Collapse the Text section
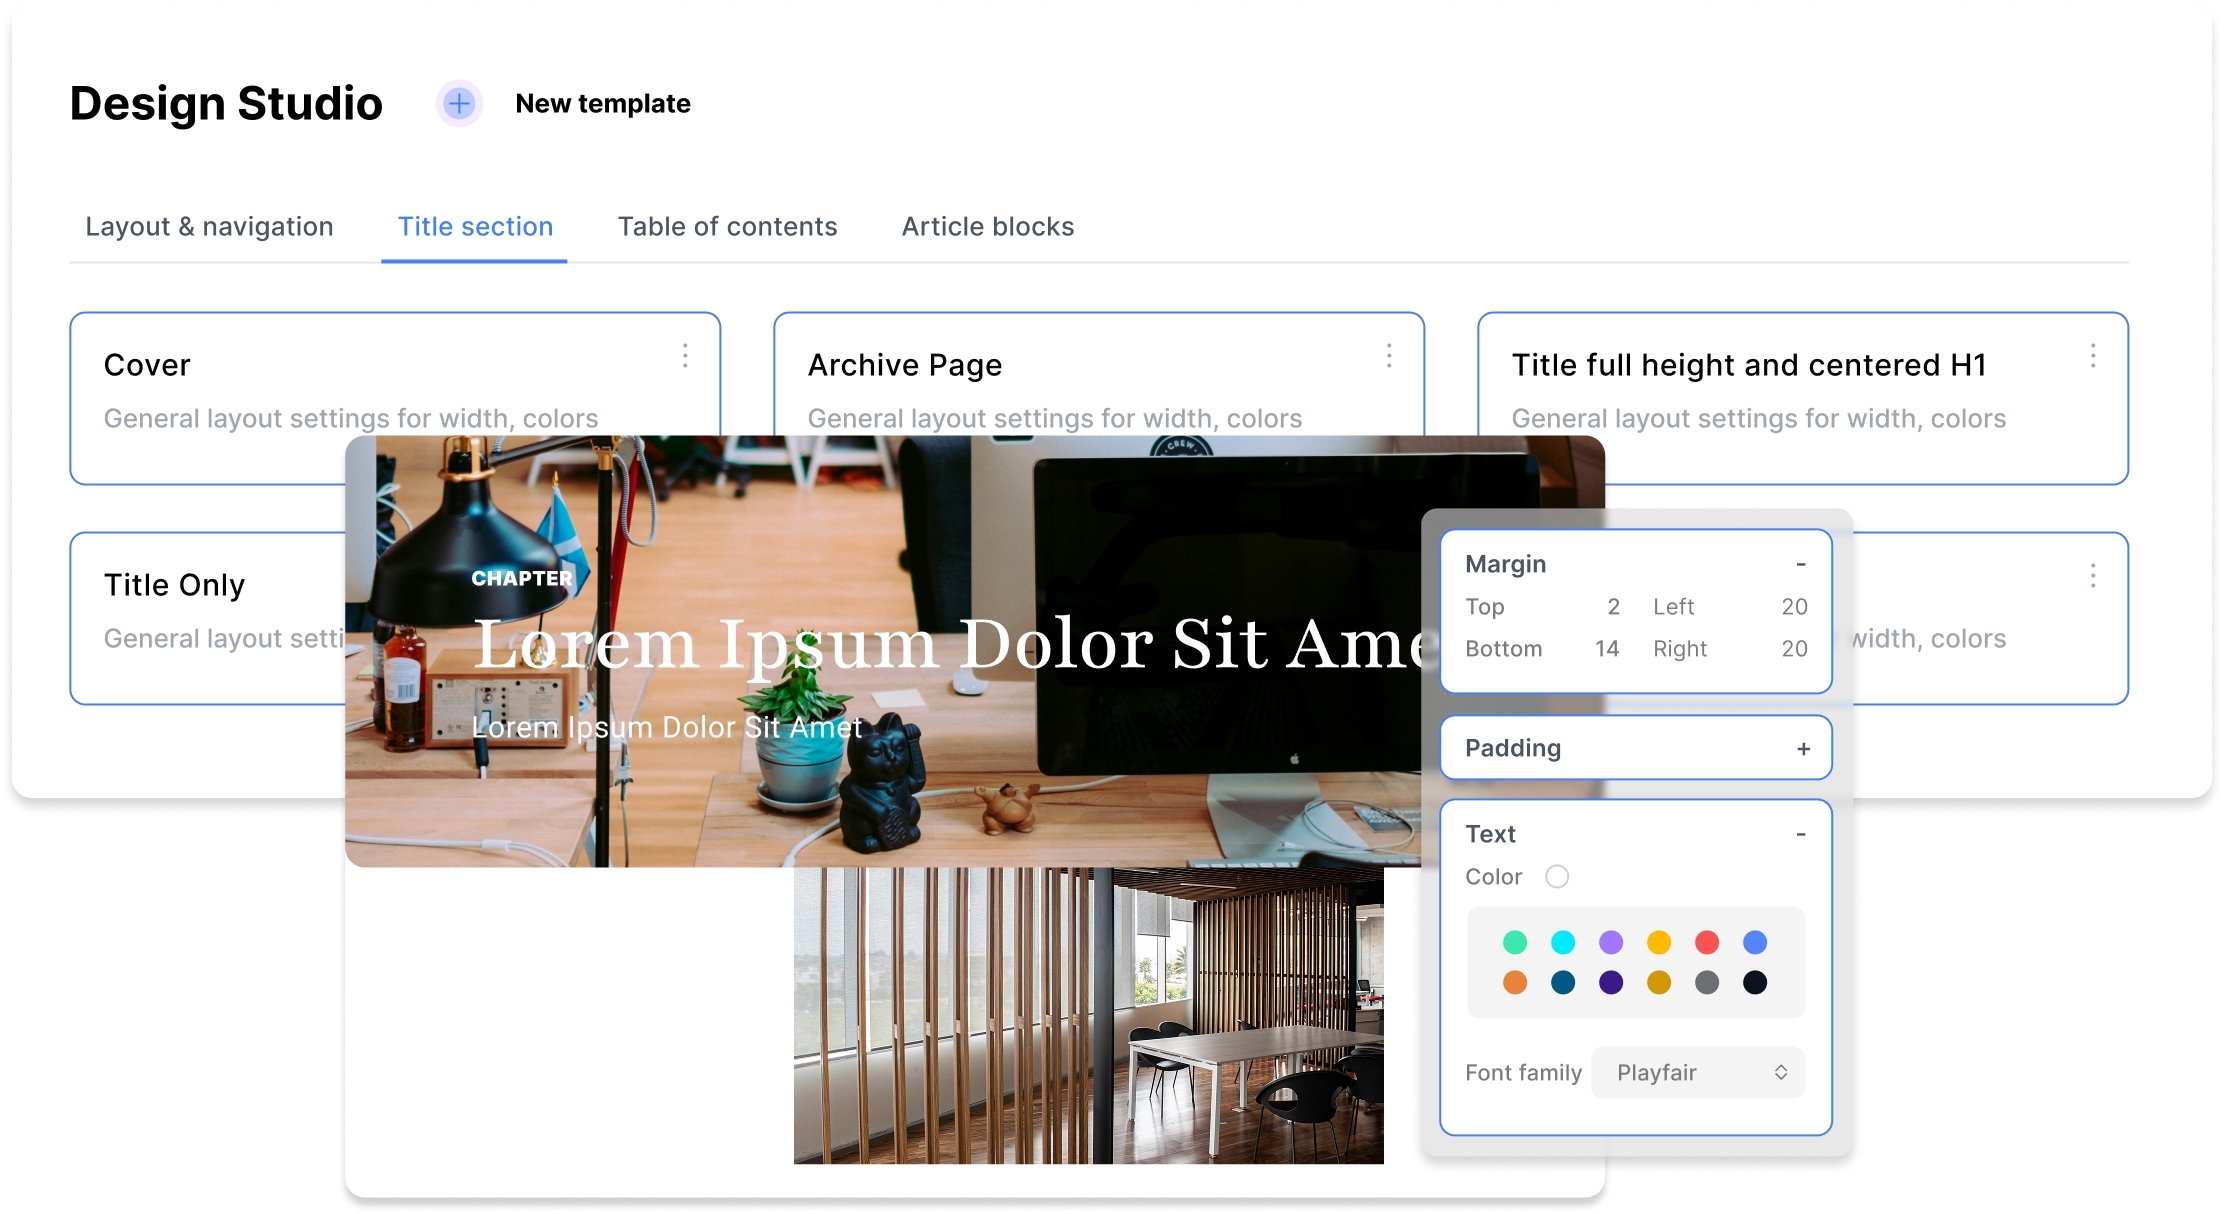The width and height of the screenshot is (2224, 1214). [x=1802, y=833]
